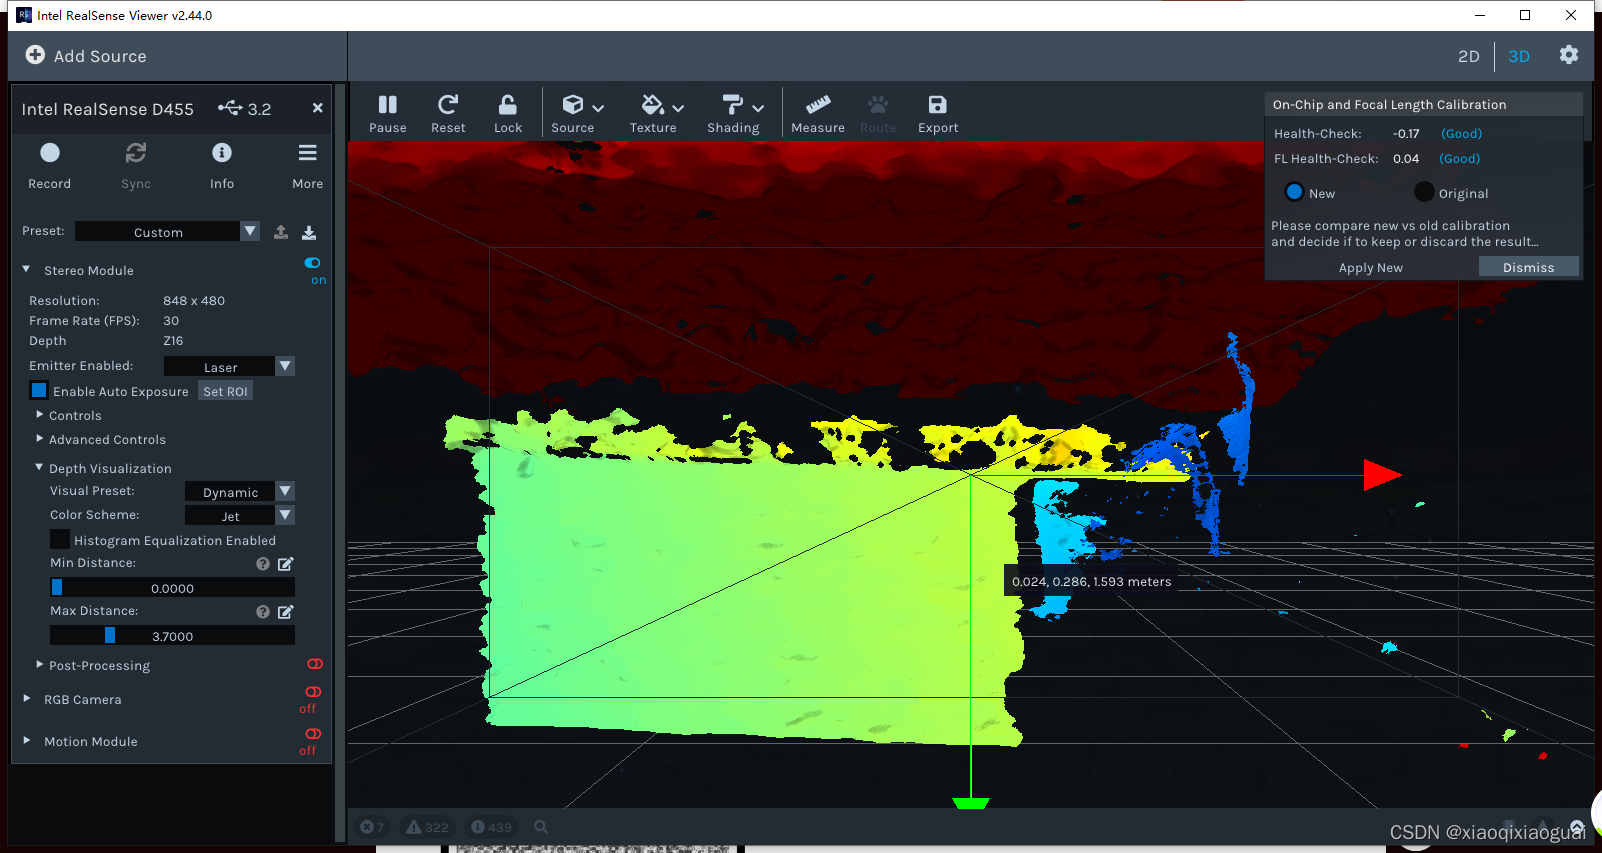Start recording with the Record icon
This screenshot has height=853, width=1602.
coord(50,152)
